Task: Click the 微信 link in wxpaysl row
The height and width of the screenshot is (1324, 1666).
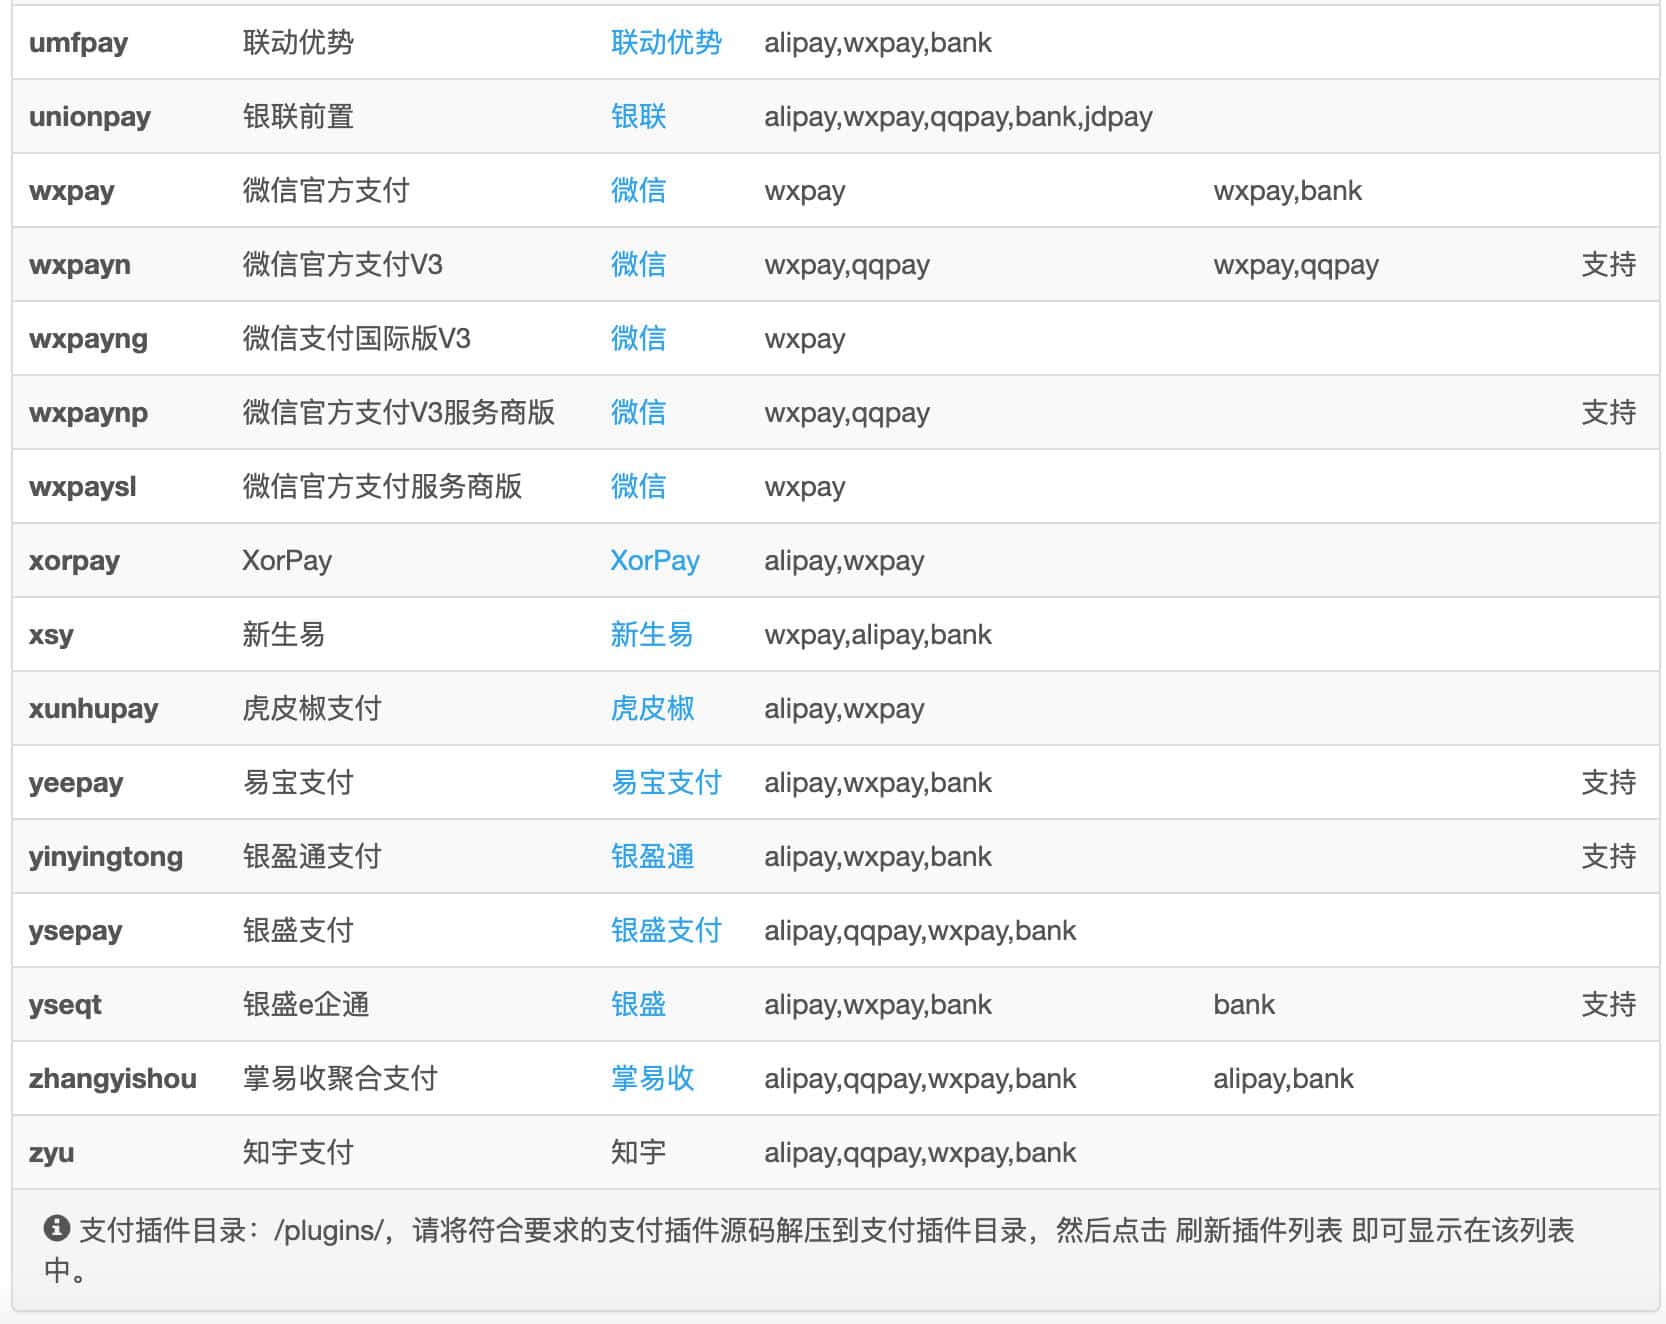Action: pyautogui.click(x=638, y=486)
